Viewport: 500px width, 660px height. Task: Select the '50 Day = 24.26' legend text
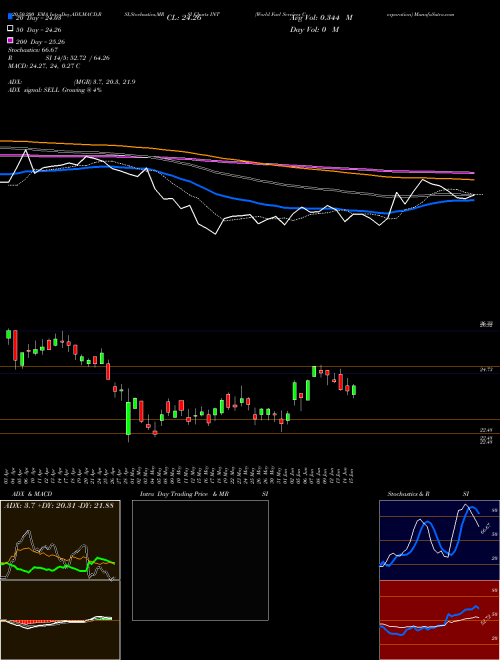[x=39, y=29]
